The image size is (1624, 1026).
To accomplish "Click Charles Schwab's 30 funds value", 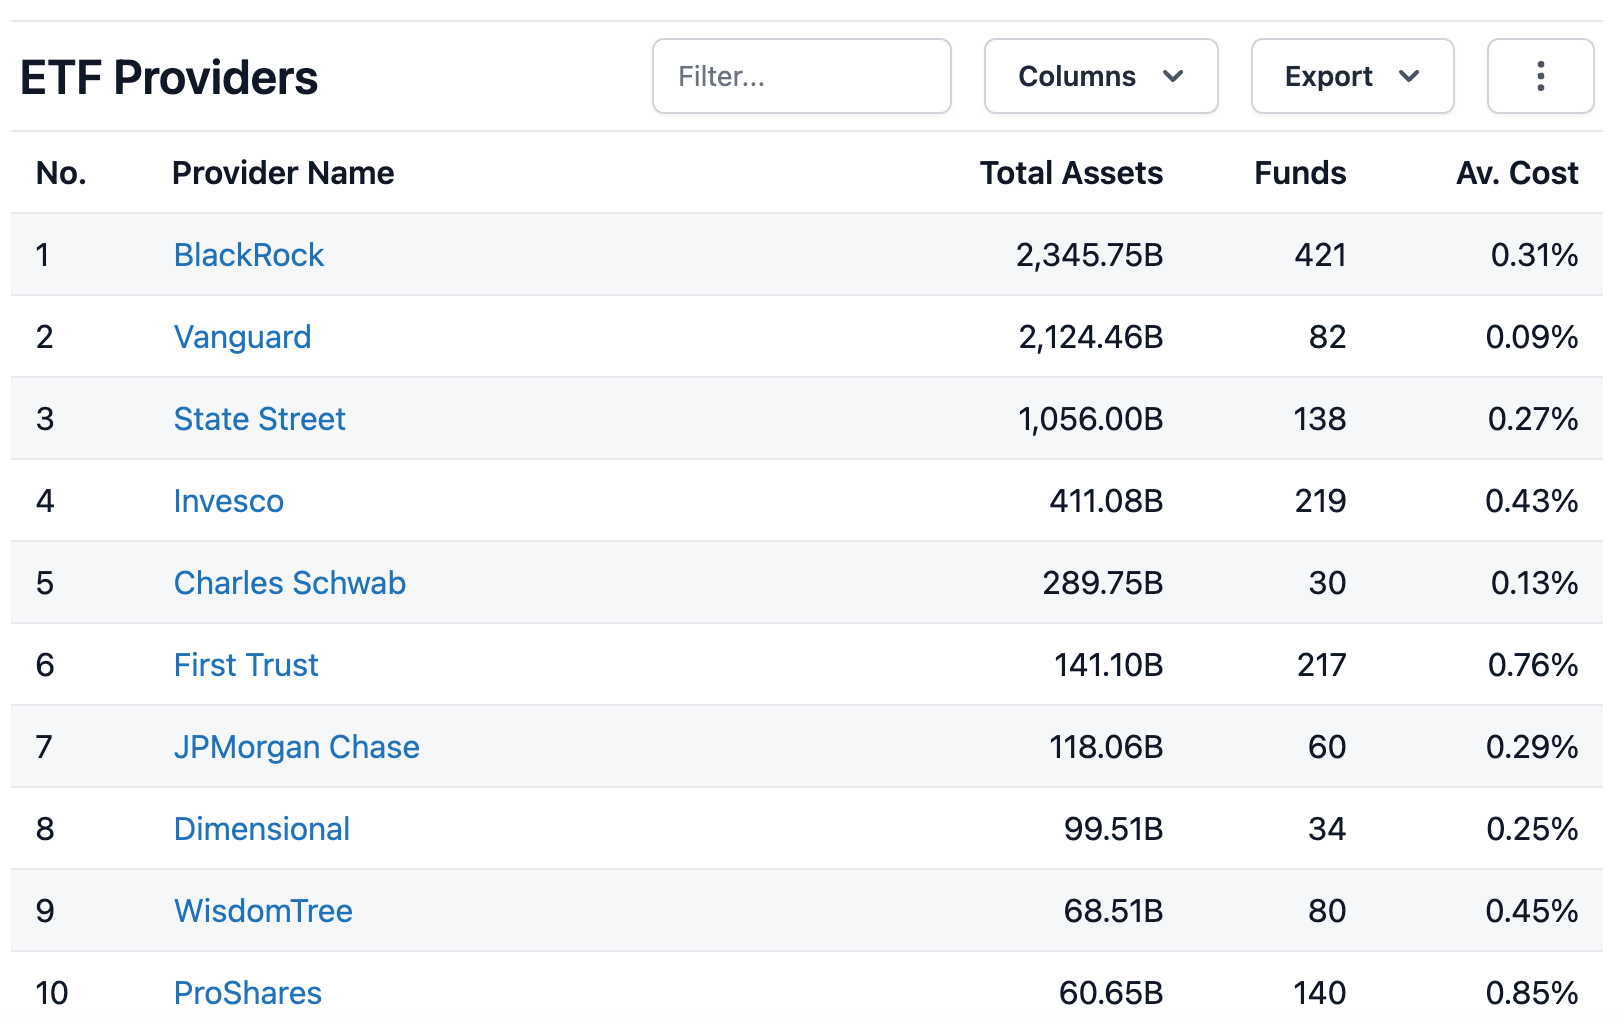I will pos(1327,583).
